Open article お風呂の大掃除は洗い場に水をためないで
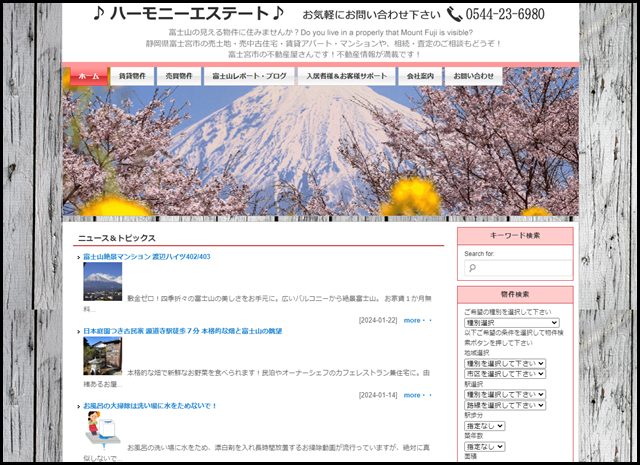The width and height of the screenshot is (640, 465). [x=150, y=406]
